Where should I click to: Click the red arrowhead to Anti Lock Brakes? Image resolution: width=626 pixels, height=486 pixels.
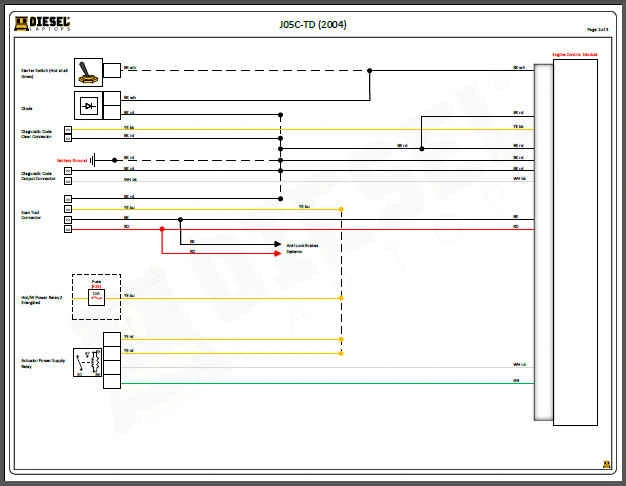tap(277, 252)
